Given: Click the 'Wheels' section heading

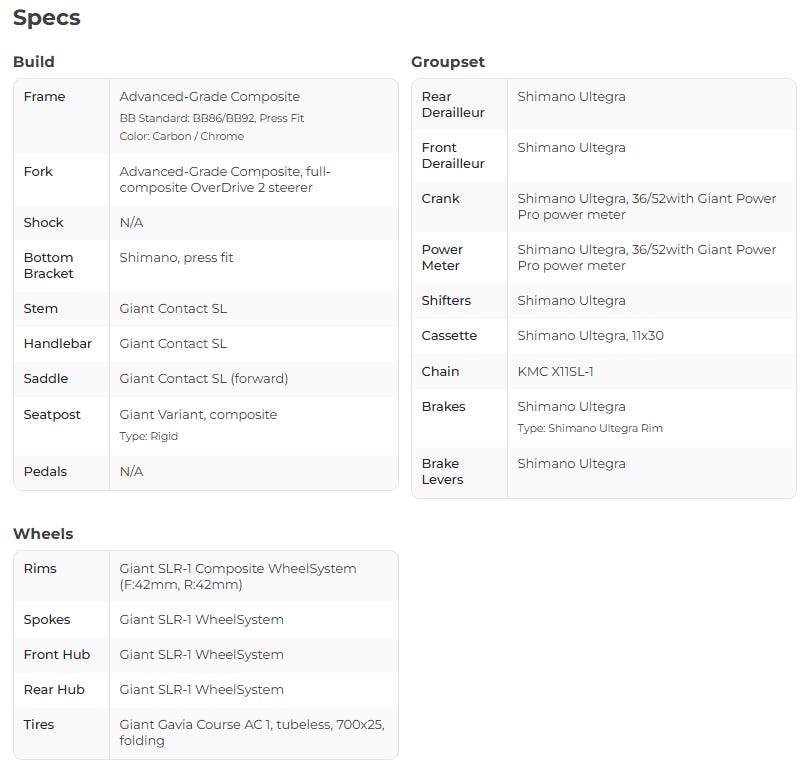Looking at the screenshot, I should pyautogui.click(x=44, y=534).
